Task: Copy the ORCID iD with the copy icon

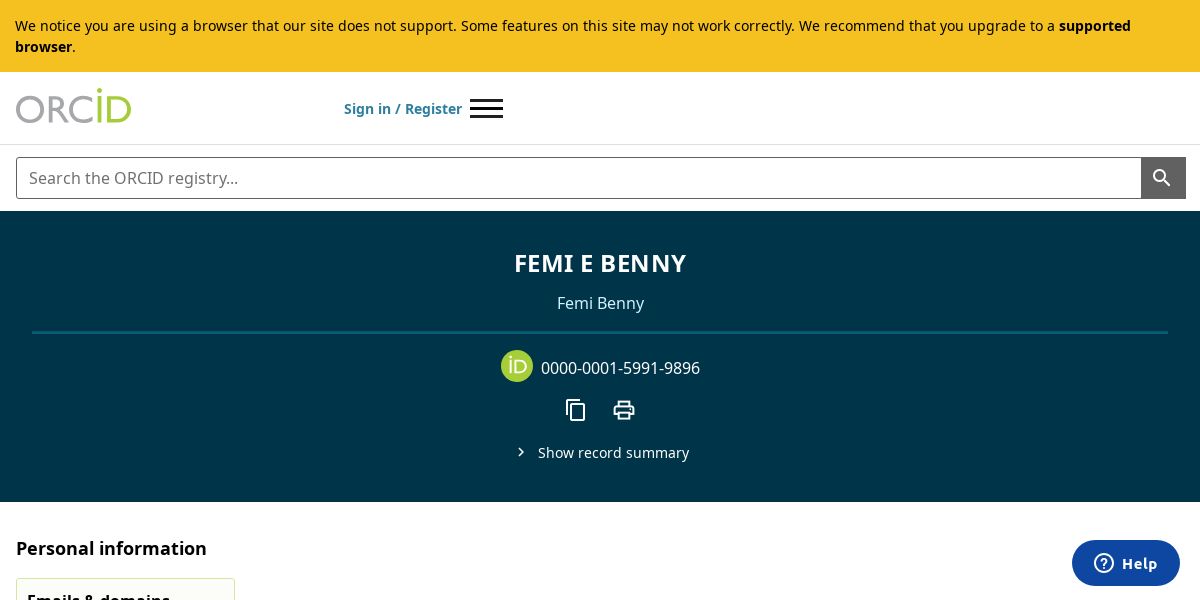Action: coord(576,410)
